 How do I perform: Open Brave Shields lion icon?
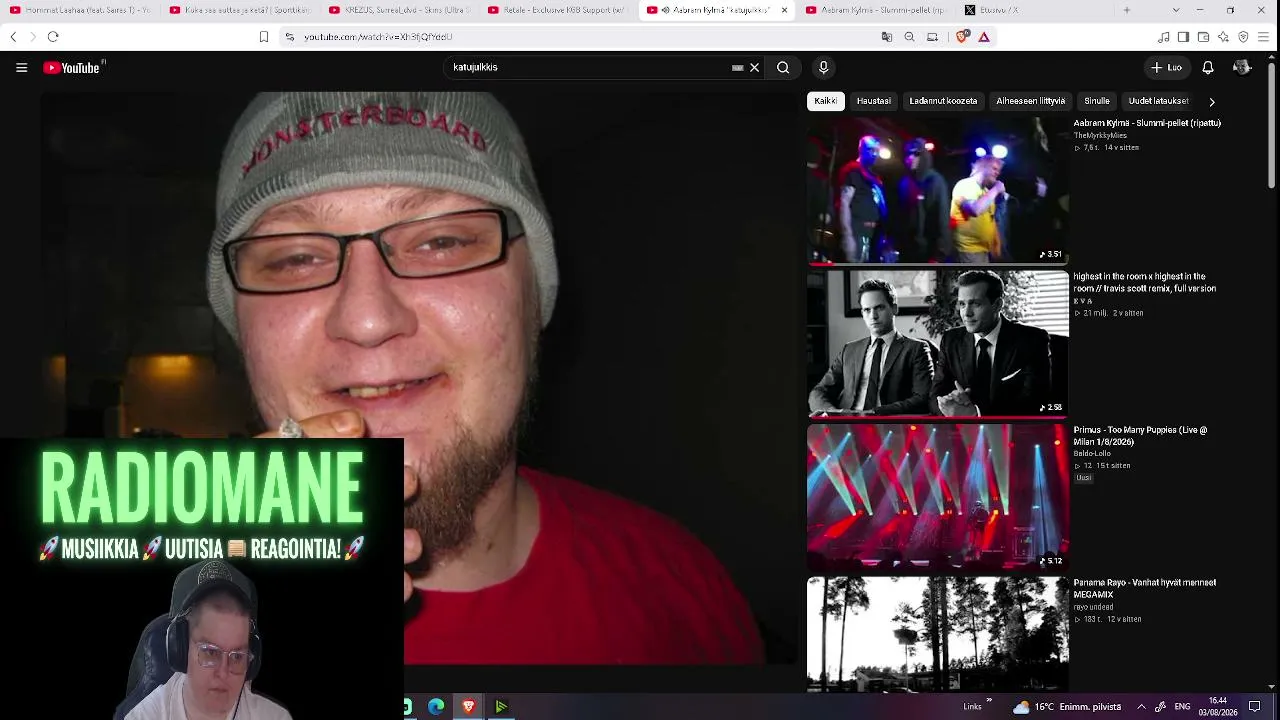(962, 37)
